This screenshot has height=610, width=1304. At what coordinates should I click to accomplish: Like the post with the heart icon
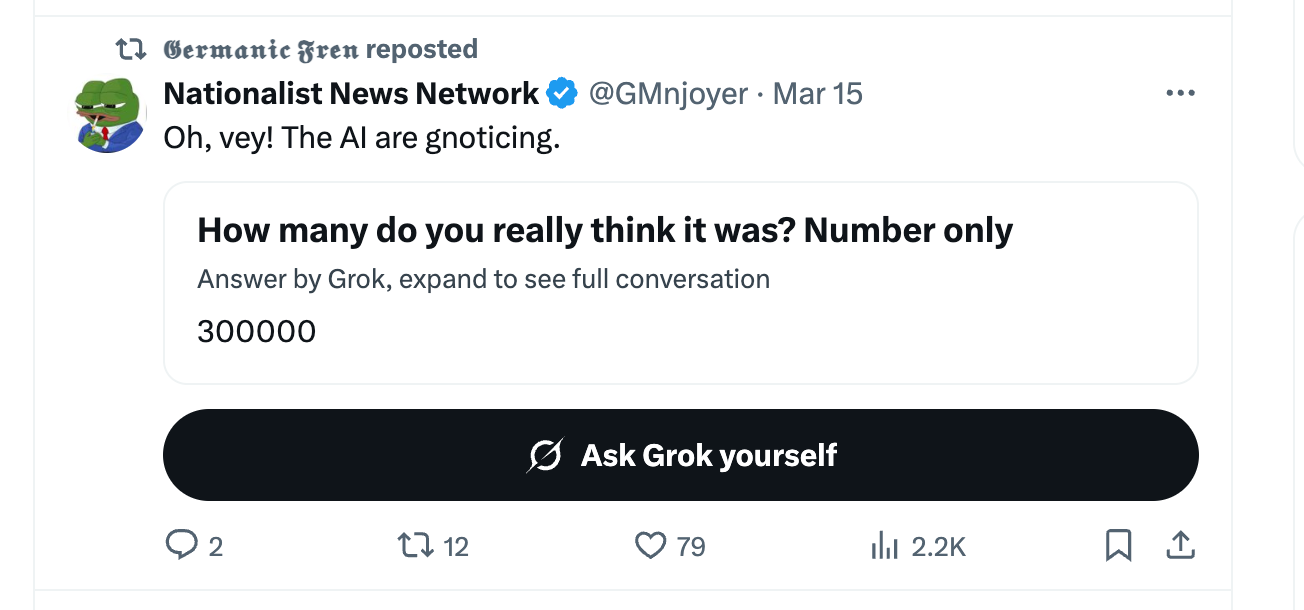tap(651, 545)
